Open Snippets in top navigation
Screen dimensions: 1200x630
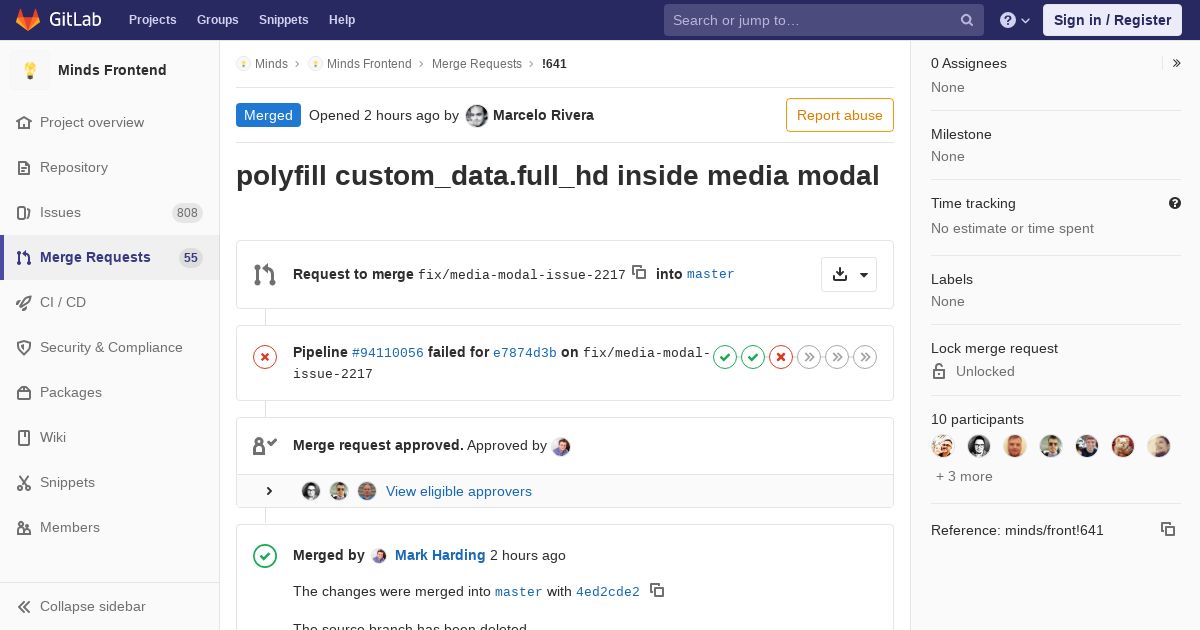point(283,20)
